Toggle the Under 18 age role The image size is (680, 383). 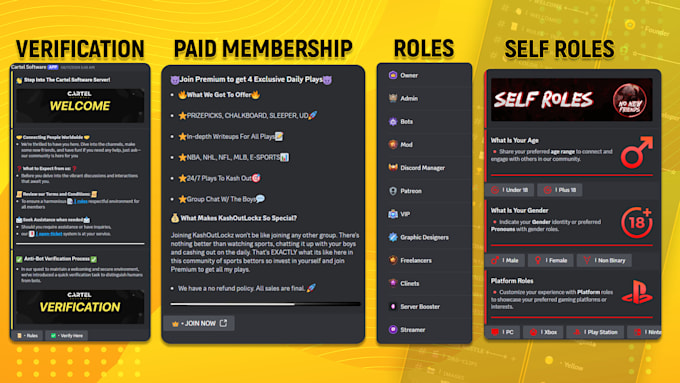510,190
